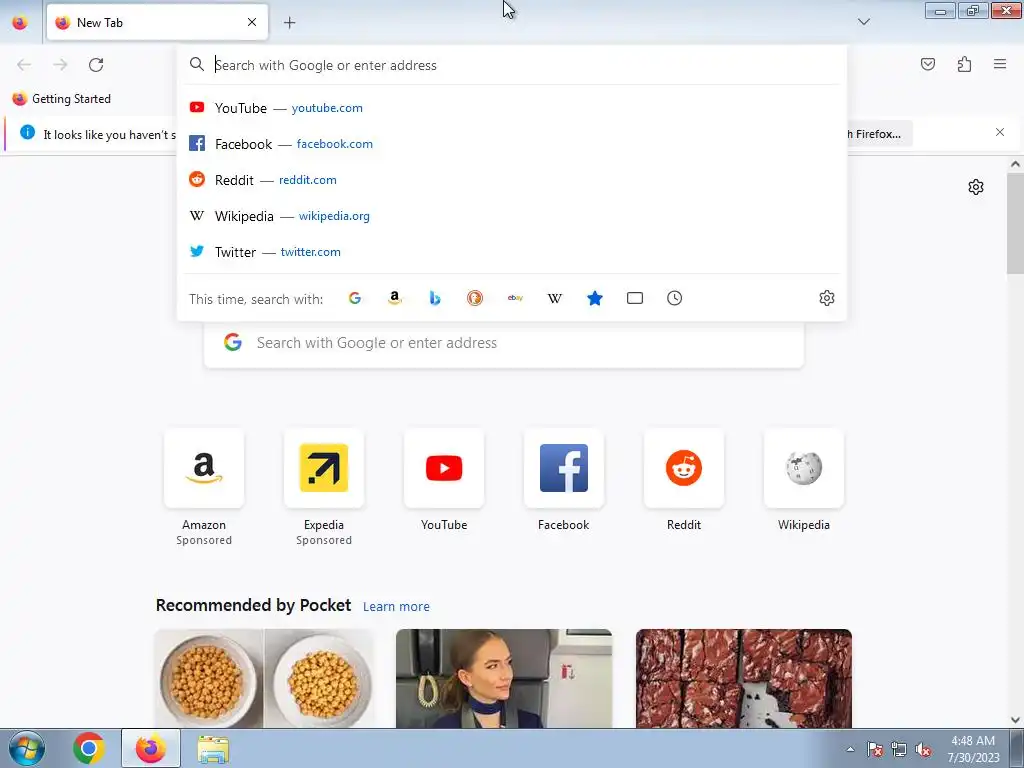Viewport: 1024px width, 768px height.
Task: Personalize new tab via gear icon
Action: pos(976,187)
